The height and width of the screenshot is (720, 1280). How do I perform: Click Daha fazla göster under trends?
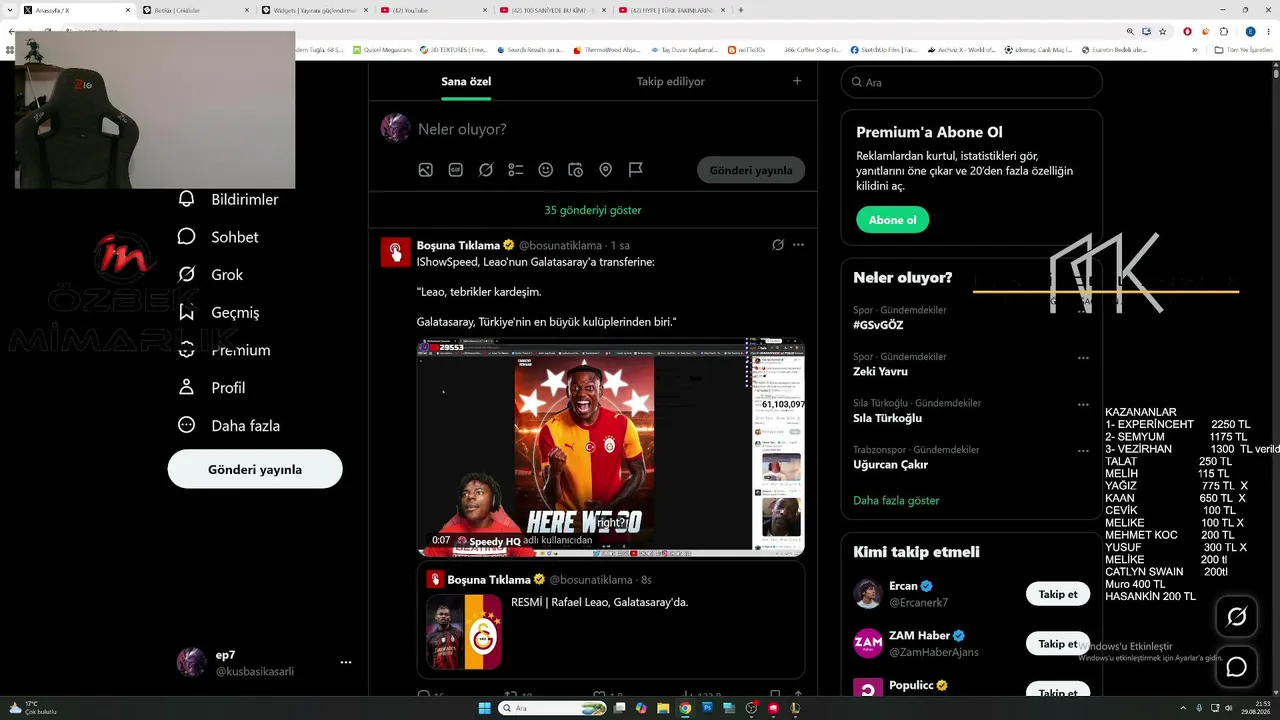(x=896, y=500)
